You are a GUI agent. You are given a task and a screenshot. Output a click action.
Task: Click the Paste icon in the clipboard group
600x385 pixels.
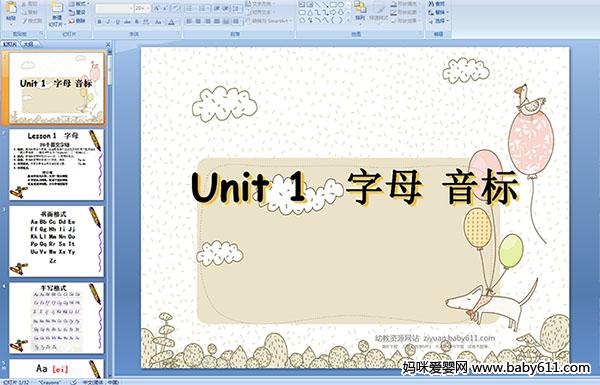pos(11,12)
